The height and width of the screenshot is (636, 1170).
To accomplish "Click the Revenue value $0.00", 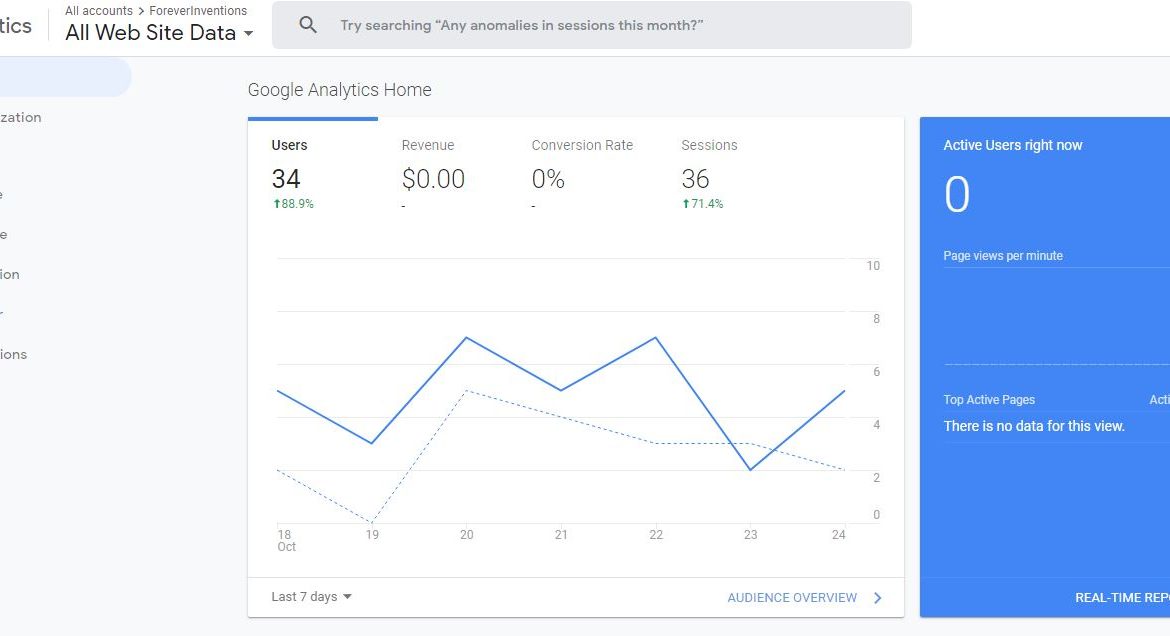I will point(433,178).
